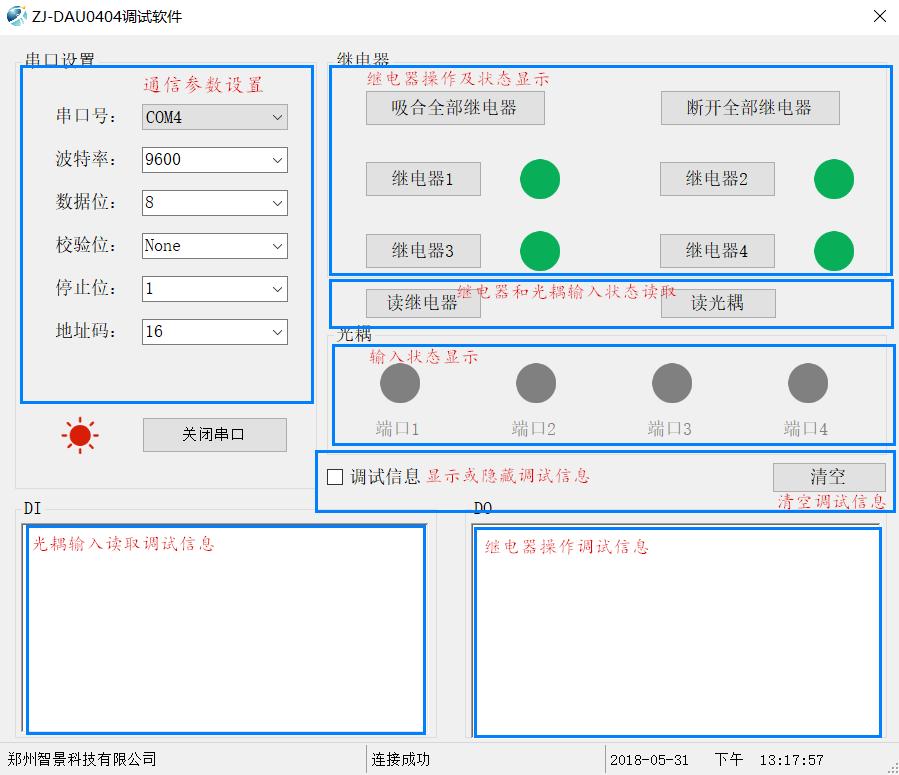The image size is (899, 775).
Task: Click the ZJ-DAU0404 application icon in title bar
Action: point(16,15)
